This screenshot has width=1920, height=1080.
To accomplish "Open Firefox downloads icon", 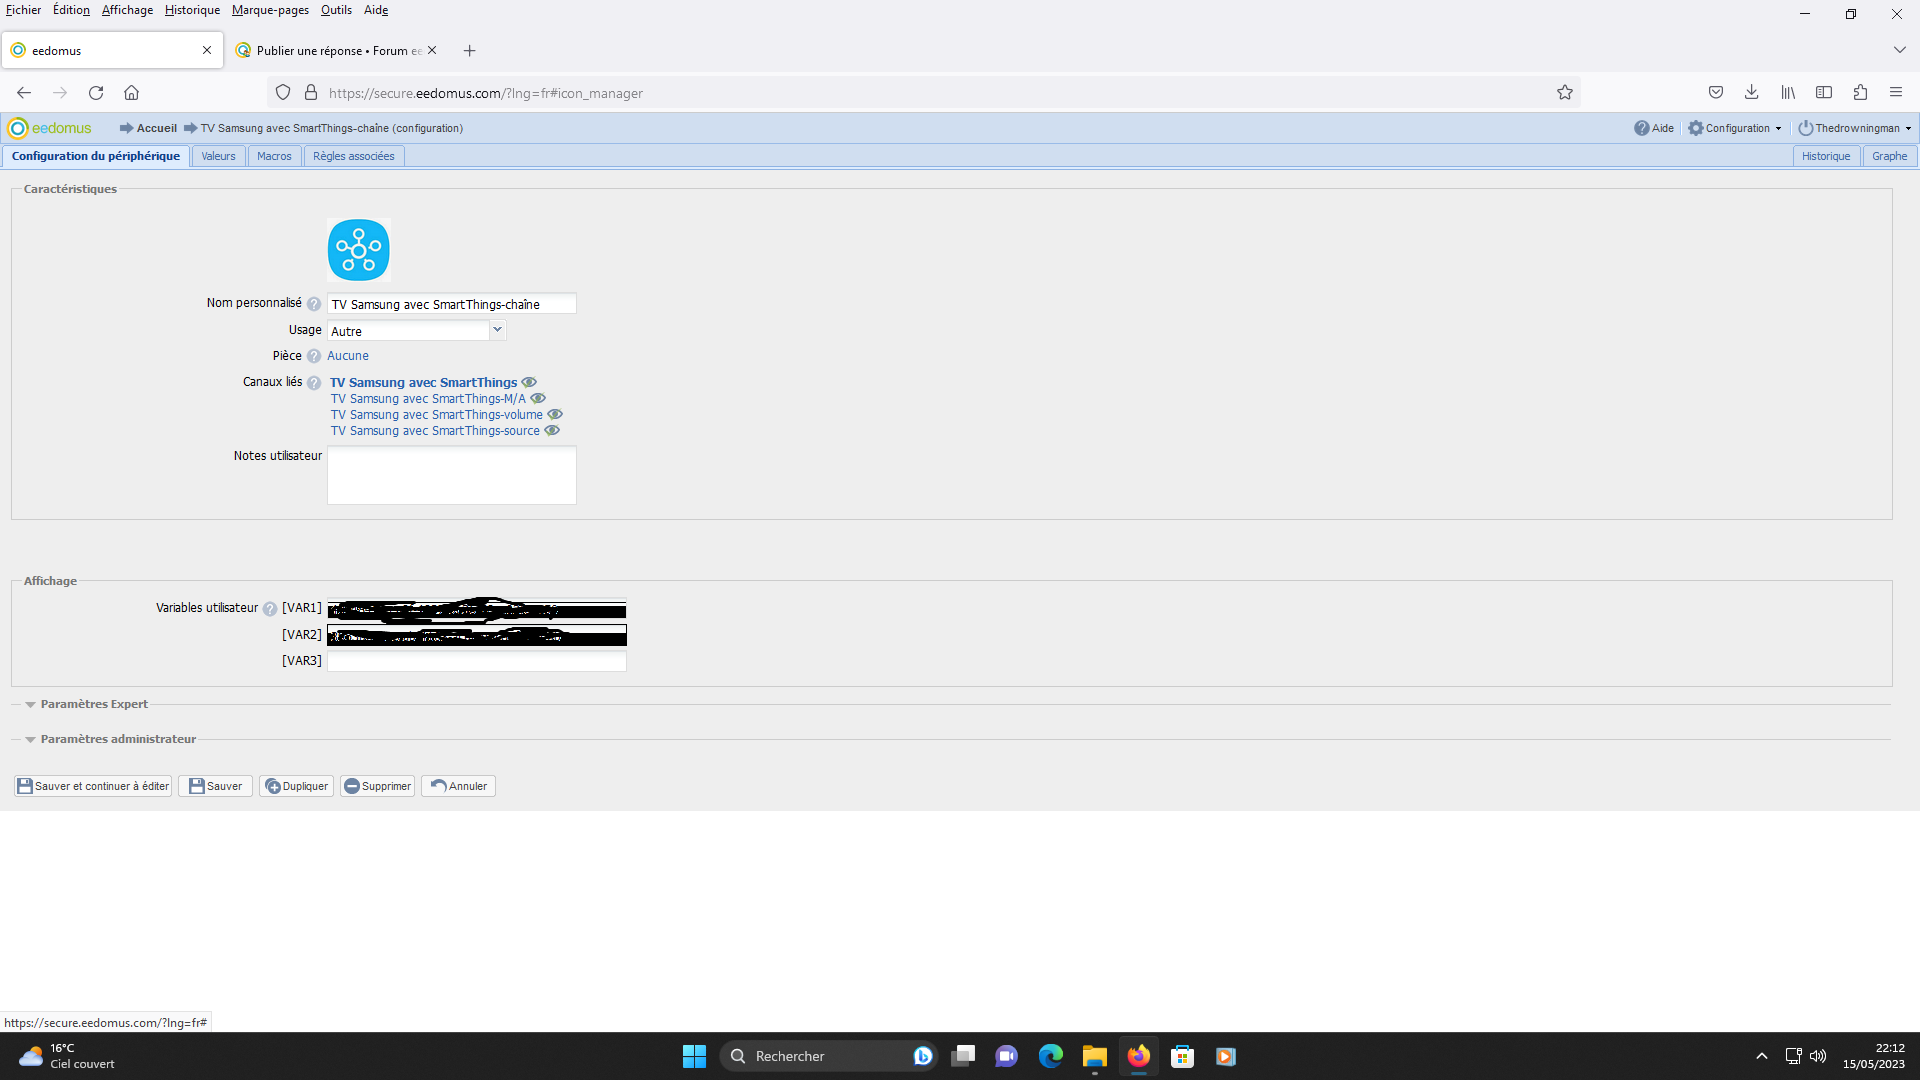I will pos(1752,92).
